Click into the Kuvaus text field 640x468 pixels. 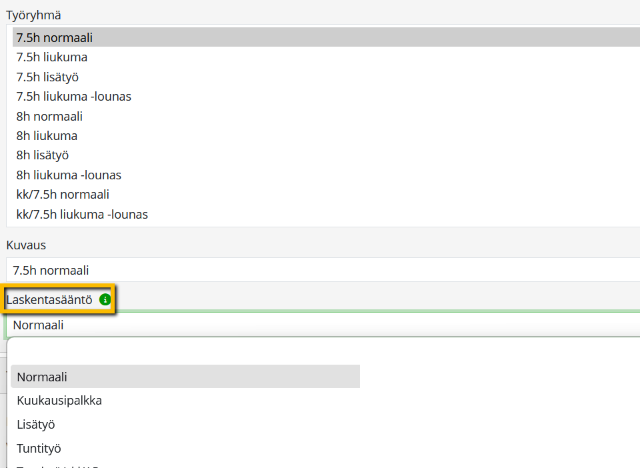pyautogui.click(x=320, y=270)
